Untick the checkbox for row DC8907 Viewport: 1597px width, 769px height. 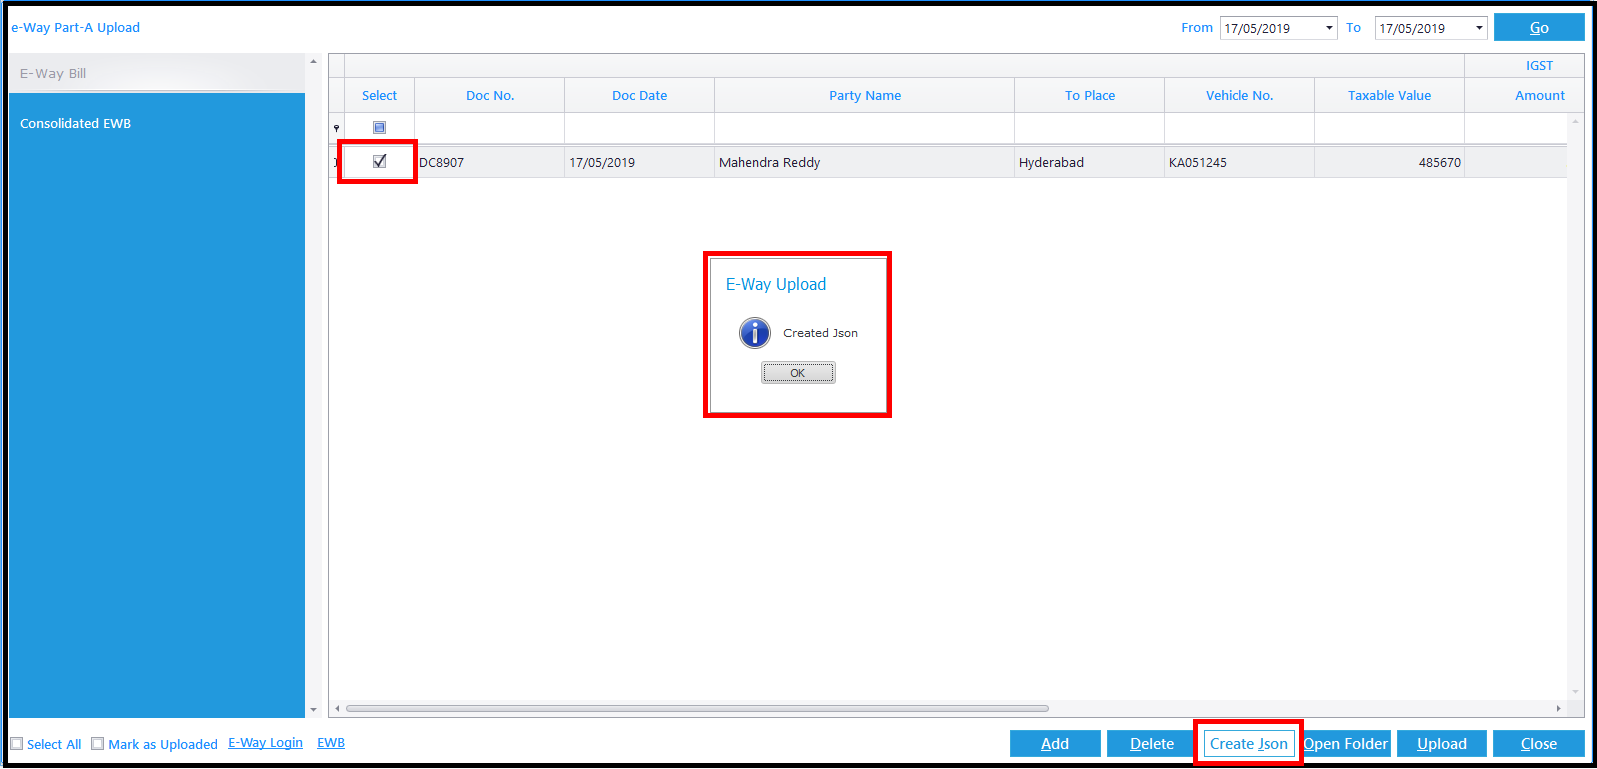379,161
